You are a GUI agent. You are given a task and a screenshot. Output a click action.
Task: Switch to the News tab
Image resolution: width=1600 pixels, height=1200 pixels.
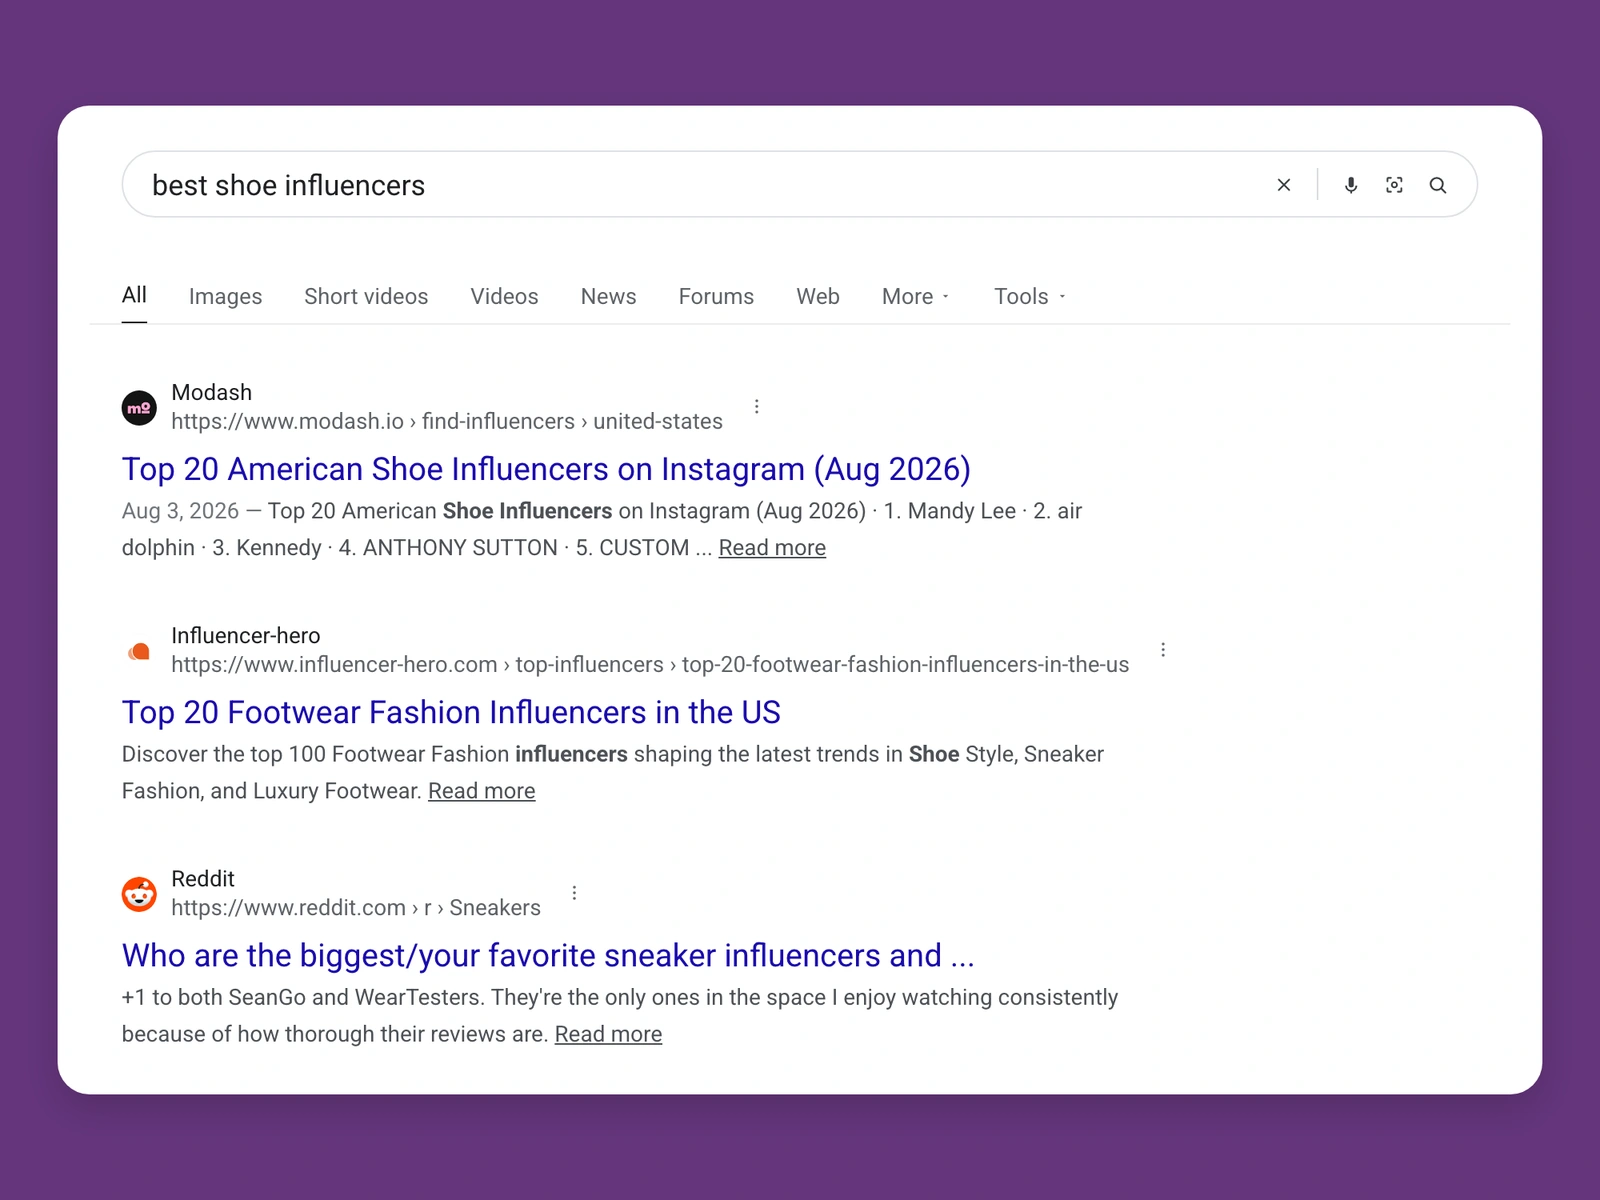click(608, 296)
